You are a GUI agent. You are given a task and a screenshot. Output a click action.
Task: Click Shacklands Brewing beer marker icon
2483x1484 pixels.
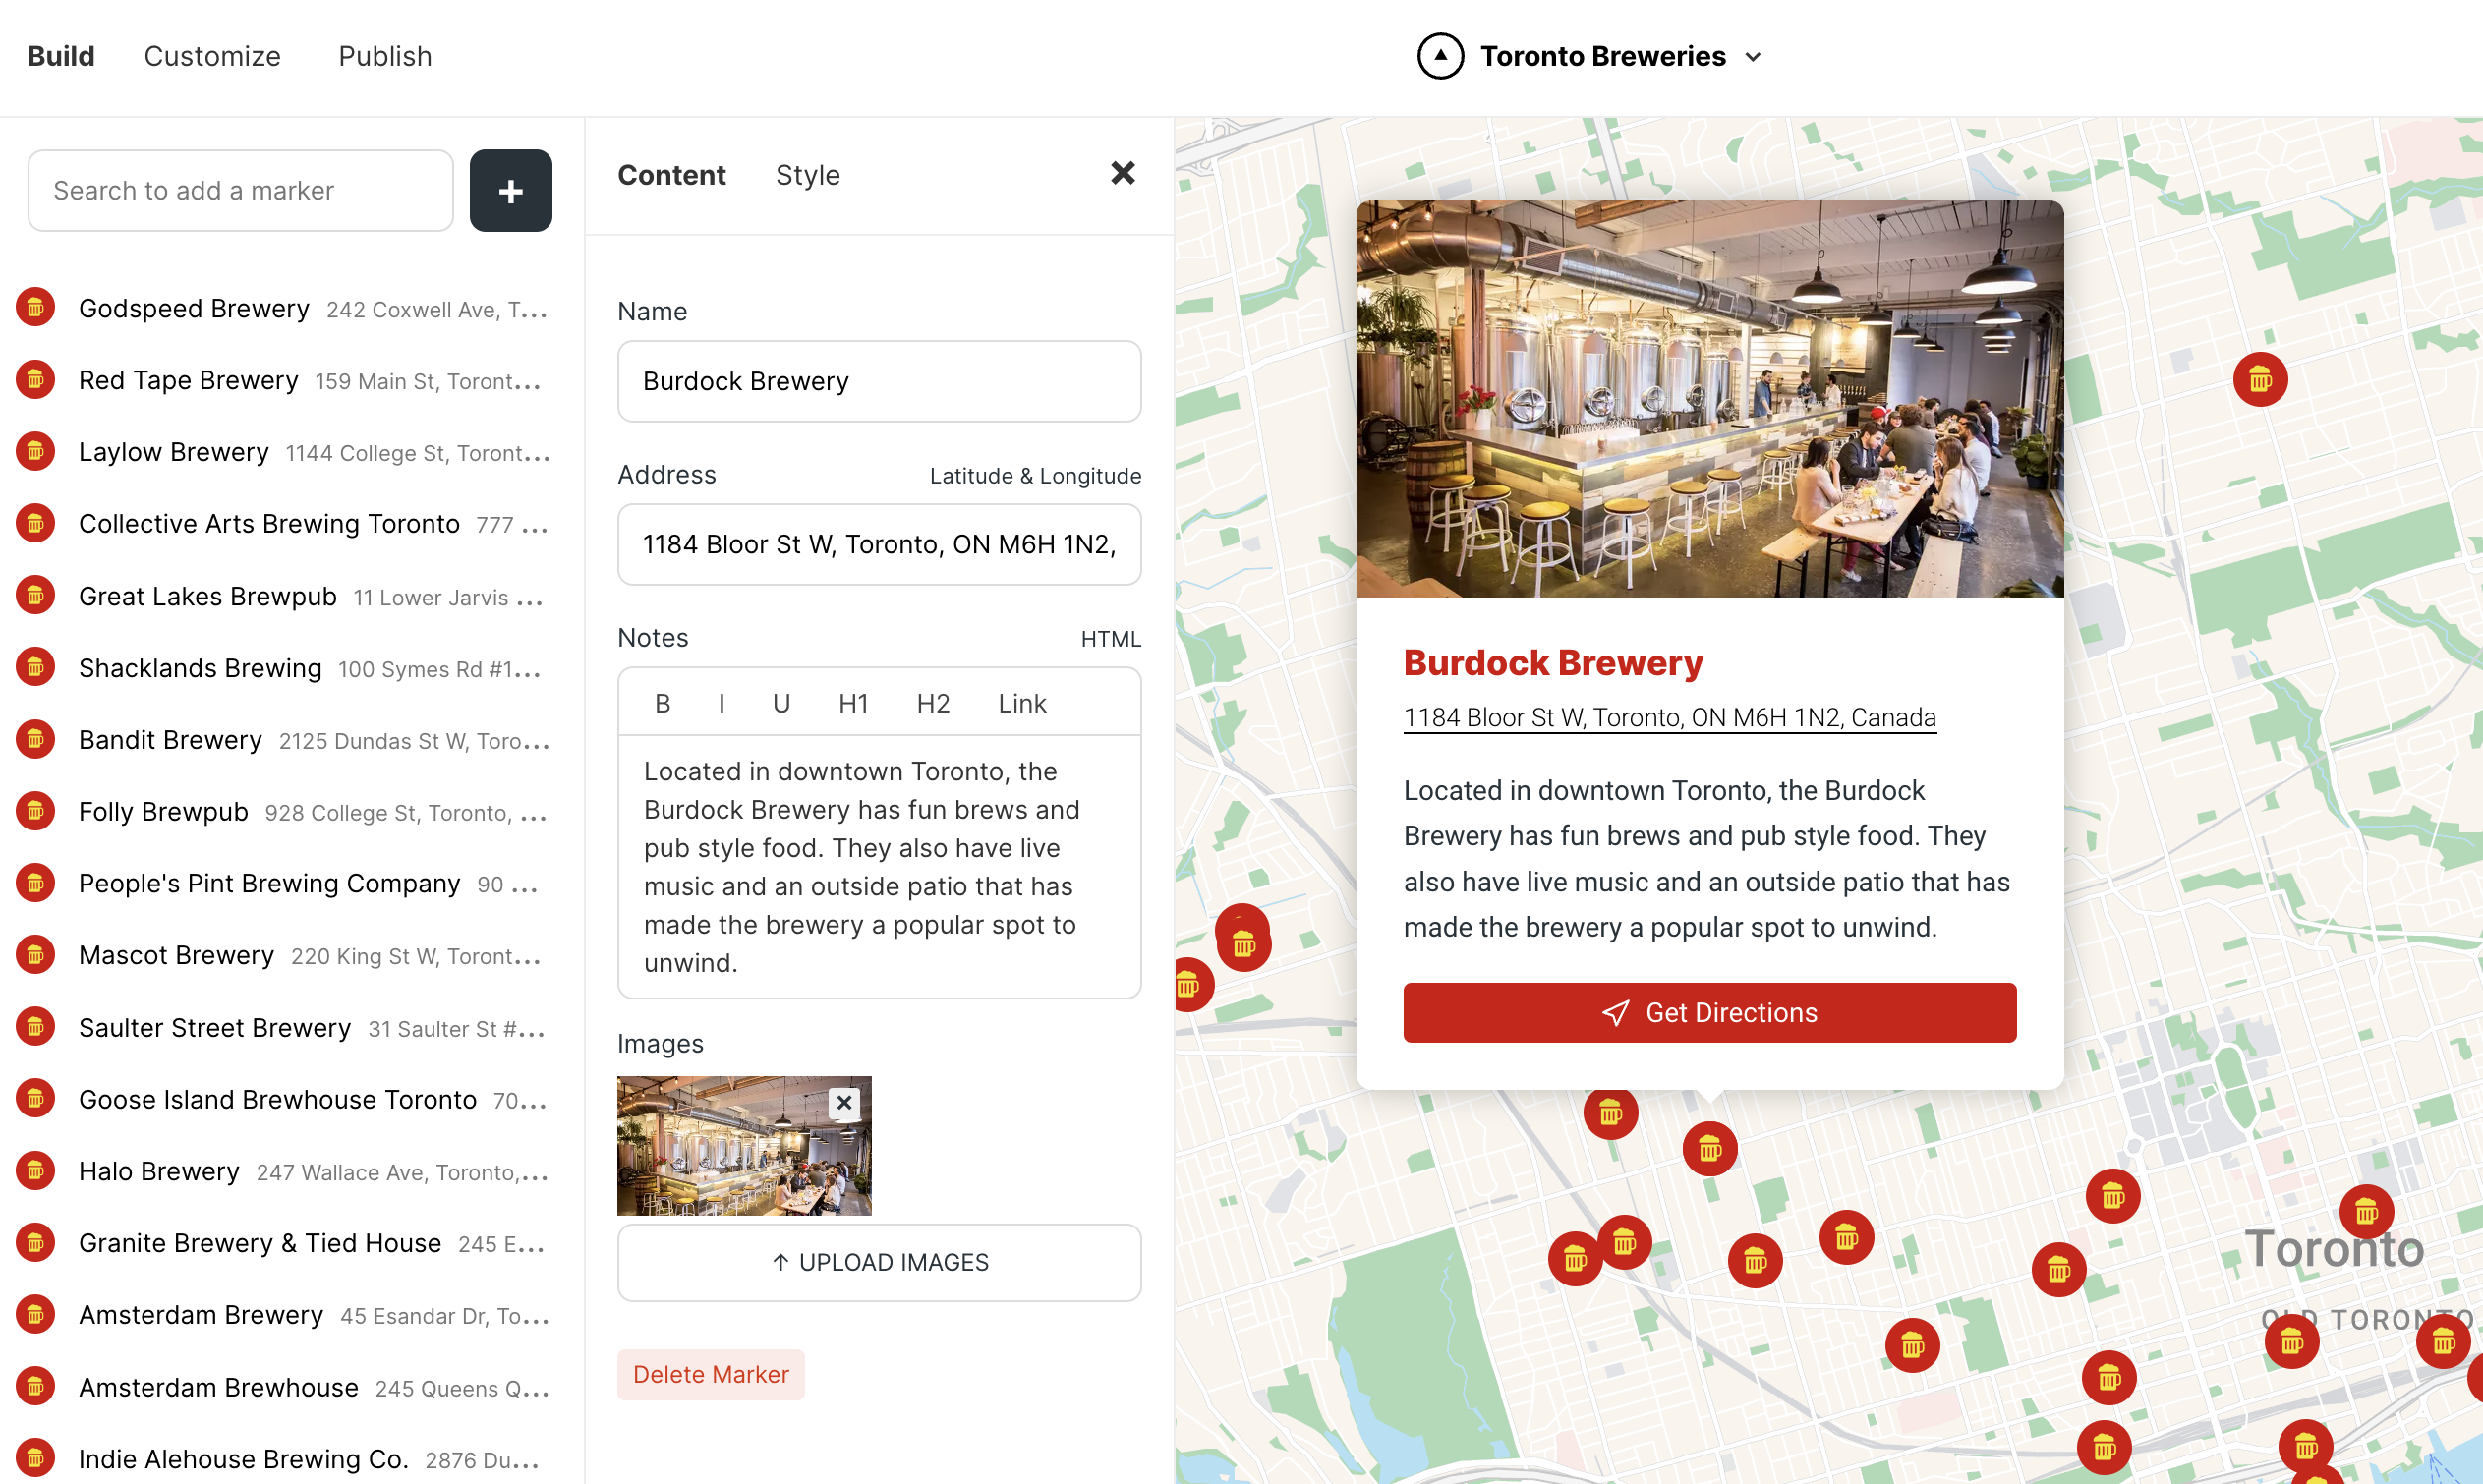pyautogui.click(x=35, y=667)
